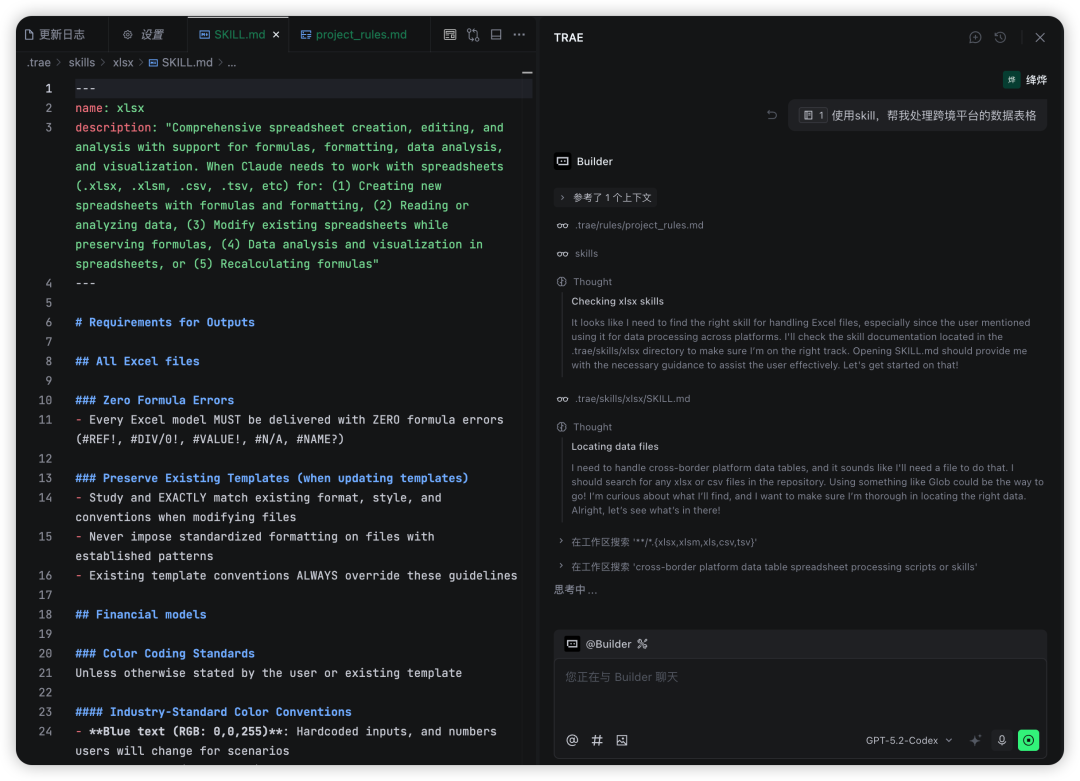This screenshot has height=781, width=1080.
Task: Switch to the project_rules.md tab
Action: point(360,34)
